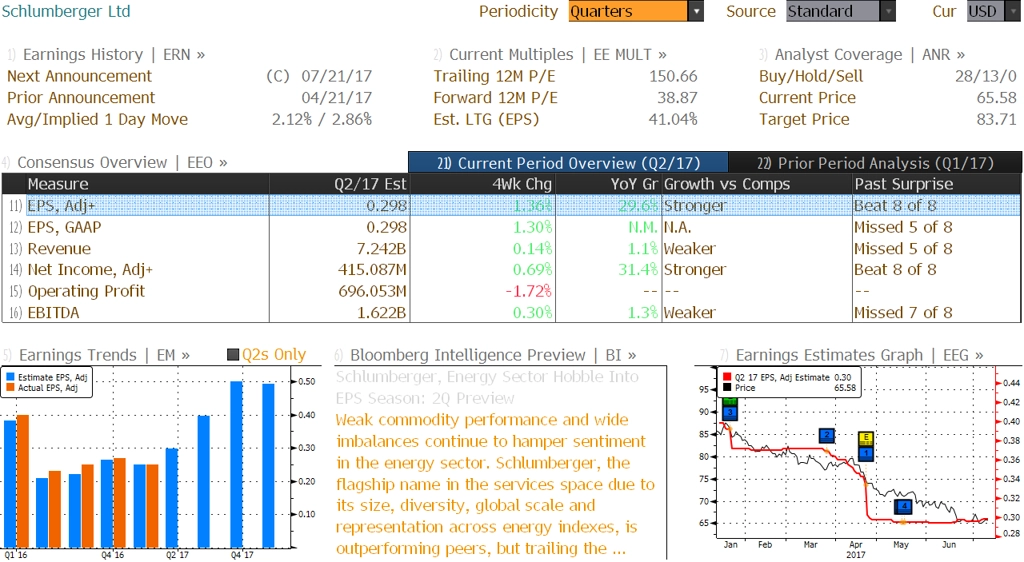
Task: Select the EBITDA measure row
Action: point(511,313)
